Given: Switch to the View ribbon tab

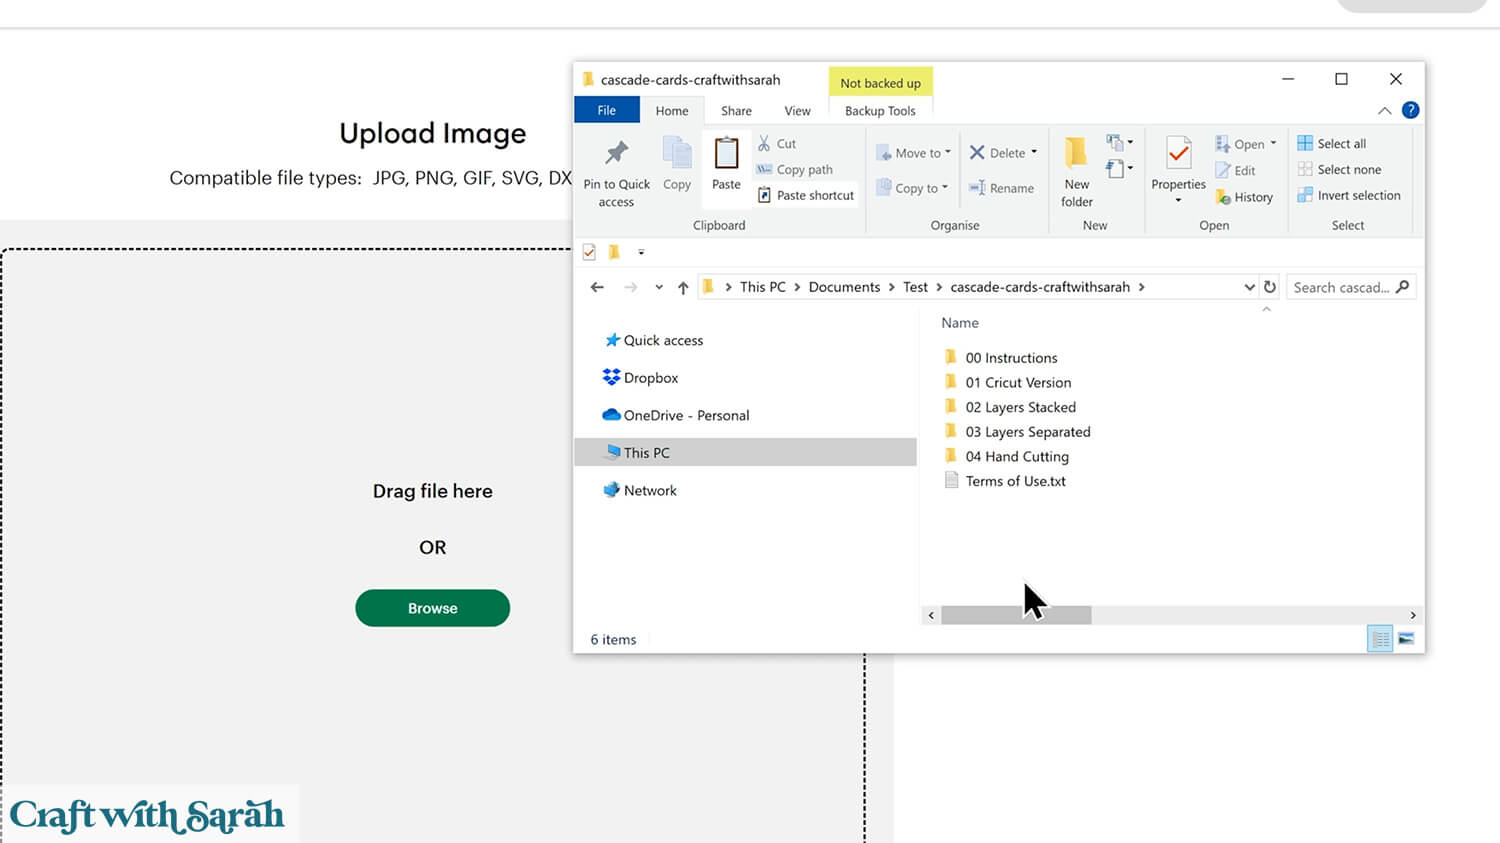Looking at the screenshot, I should (797, 111).
